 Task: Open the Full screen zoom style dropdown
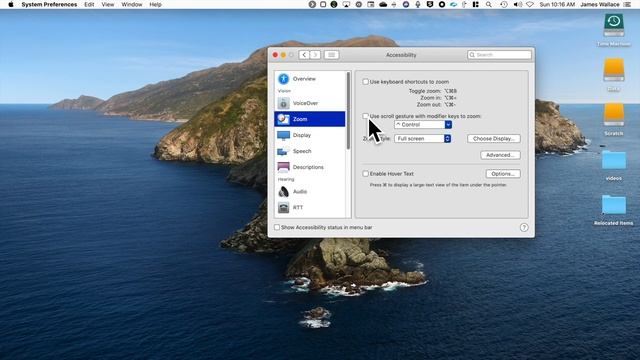[422, 138]
